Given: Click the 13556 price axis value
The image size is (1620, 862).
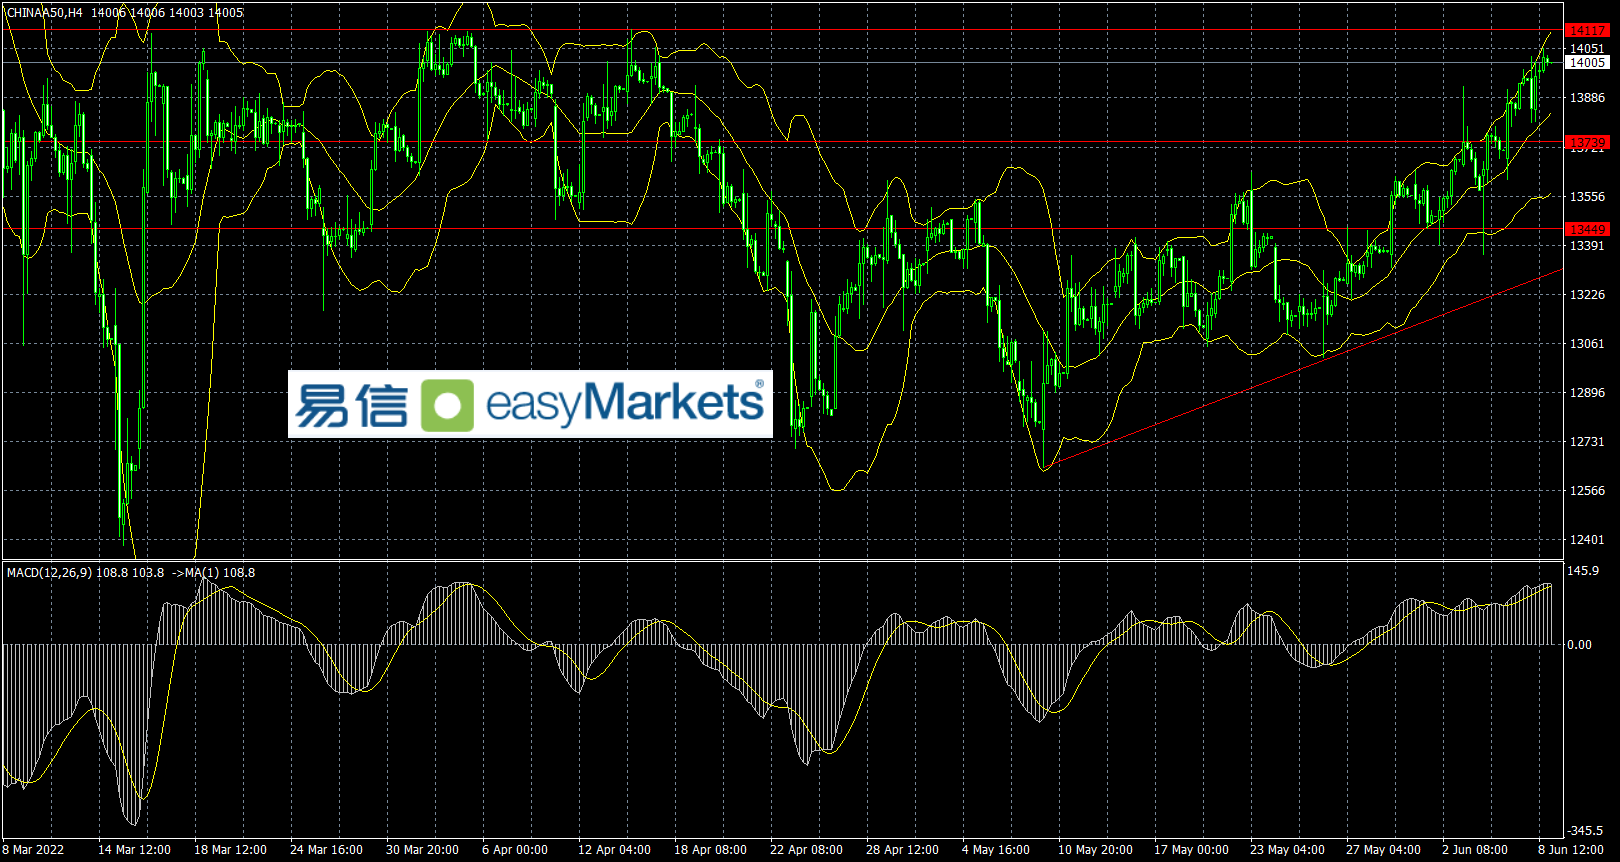Looking at the screenshot, I should [x=1587, y=197].
